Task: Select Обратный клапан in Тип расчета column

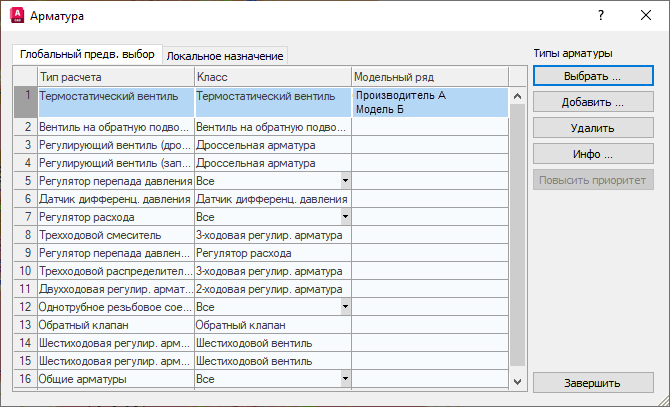Action: [x=116, y=325]
